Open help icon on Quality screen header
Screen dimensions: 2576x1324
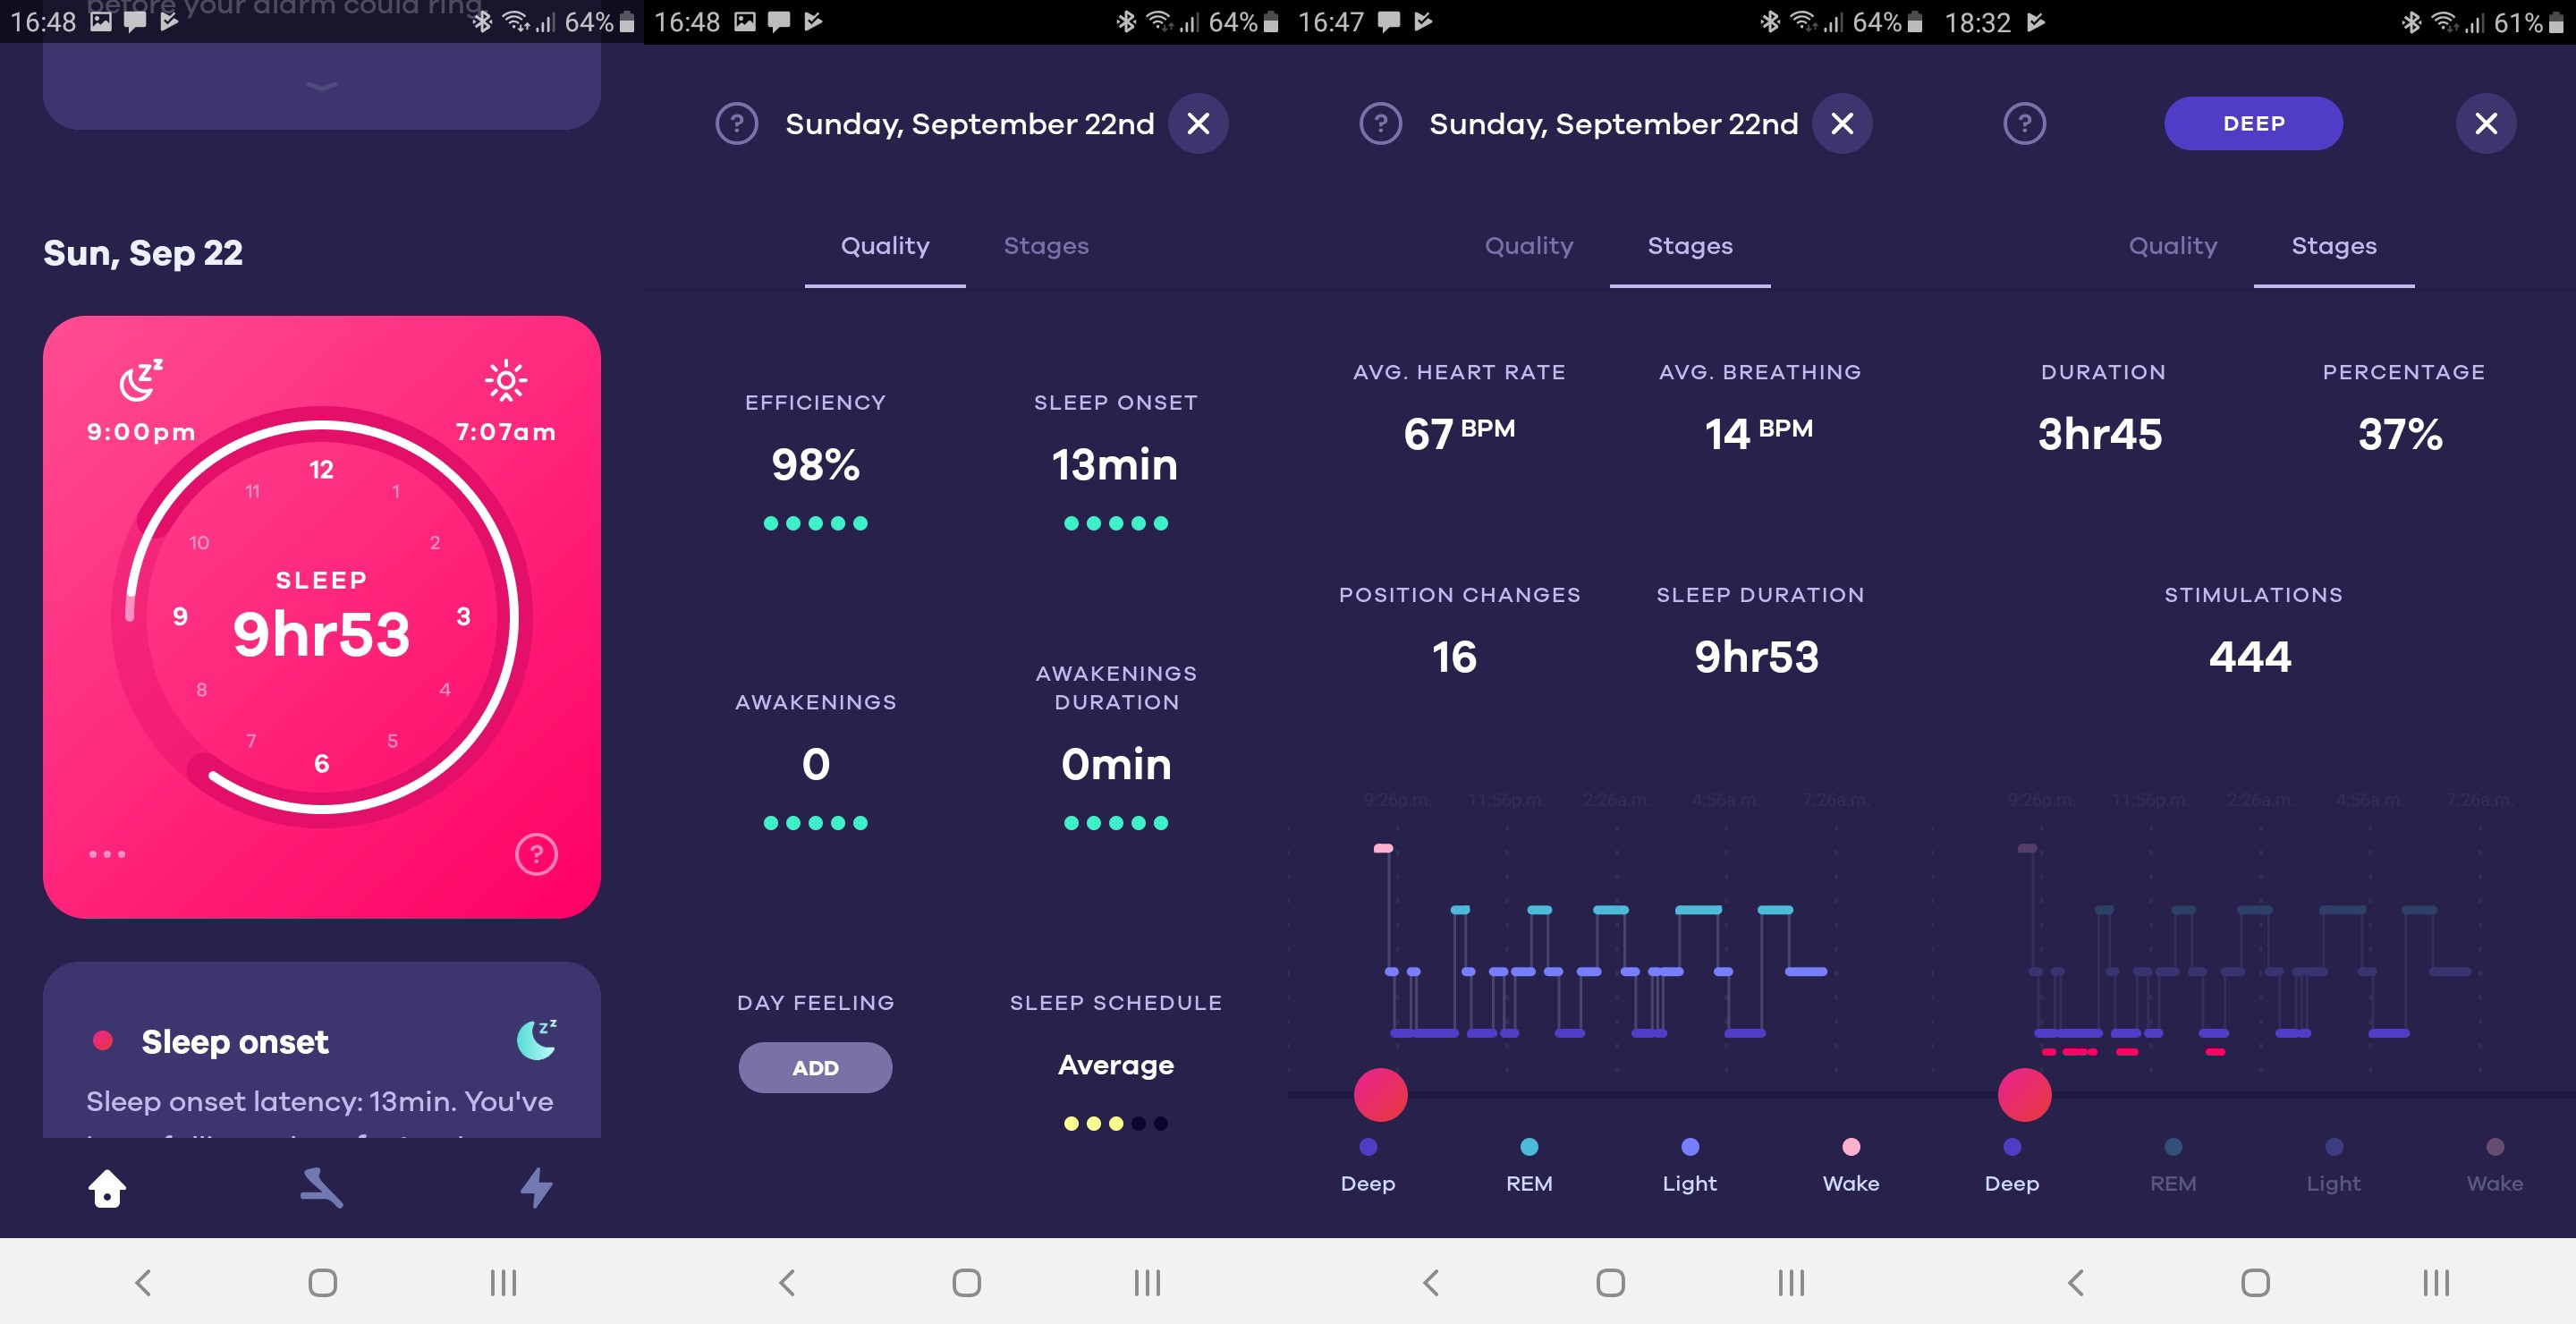737,124
